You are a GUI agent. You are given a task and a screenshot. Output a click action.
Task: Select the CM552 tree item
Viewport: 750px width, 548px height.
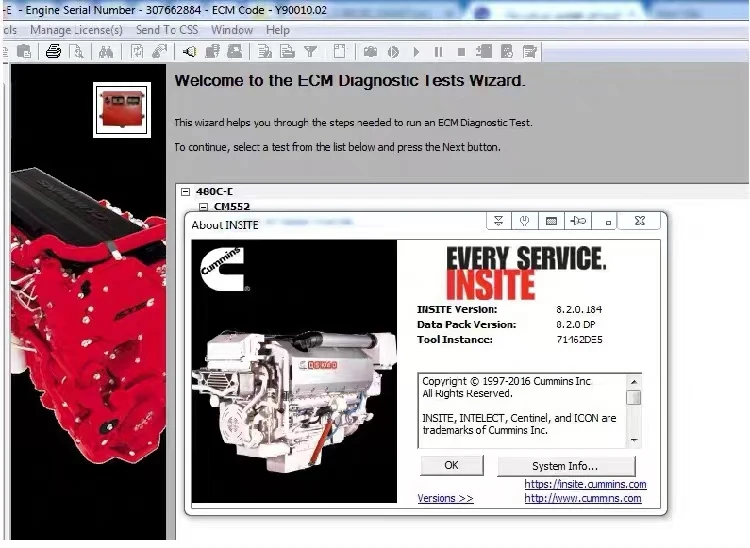click(232, 207)
